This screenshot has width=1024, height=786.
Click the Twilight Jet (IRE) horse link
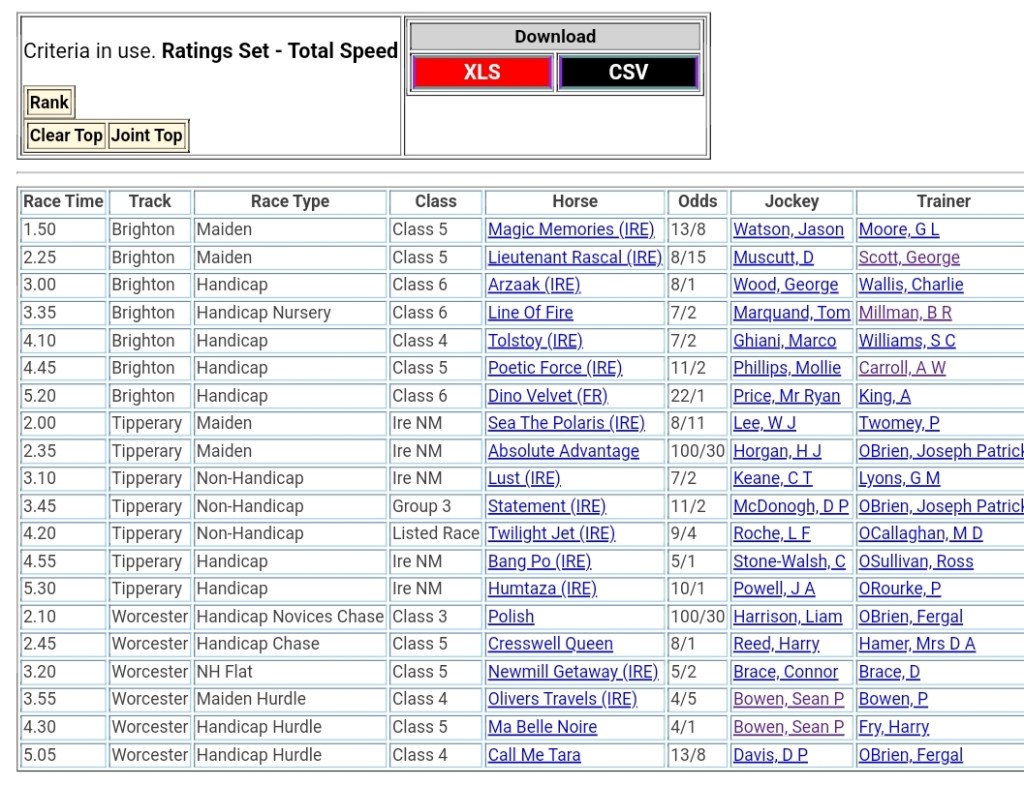pos(551,534)
